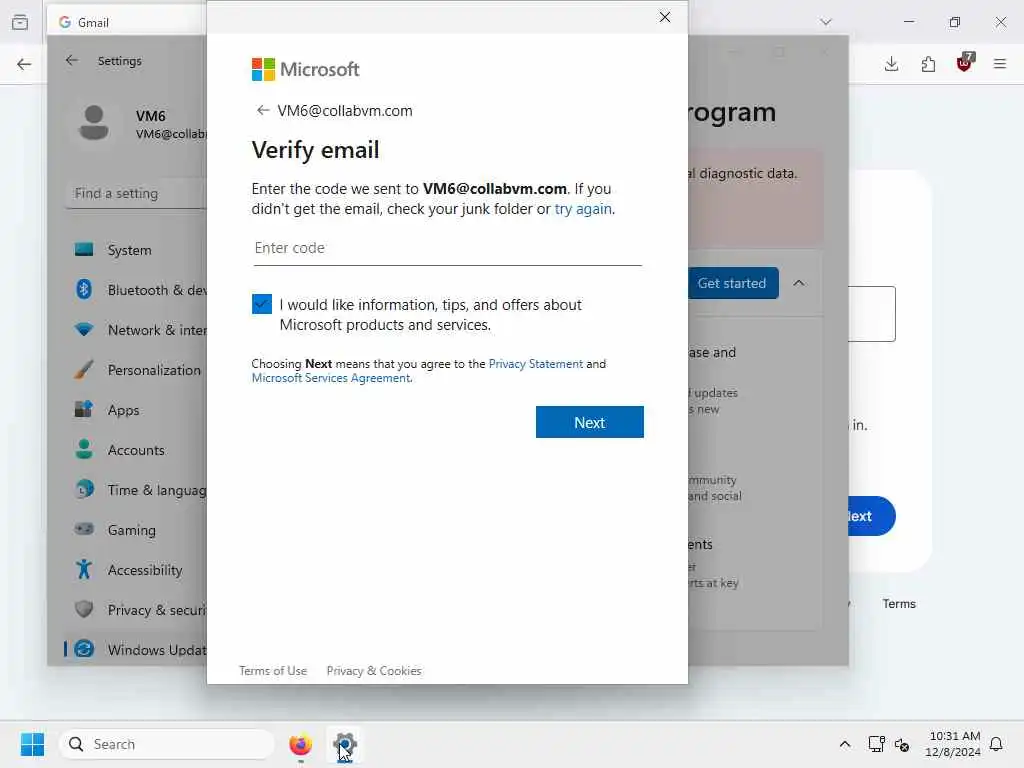Screen dimensions: 1024x768
Task: Click the Find a setting search box
Action: coord(136,194)
